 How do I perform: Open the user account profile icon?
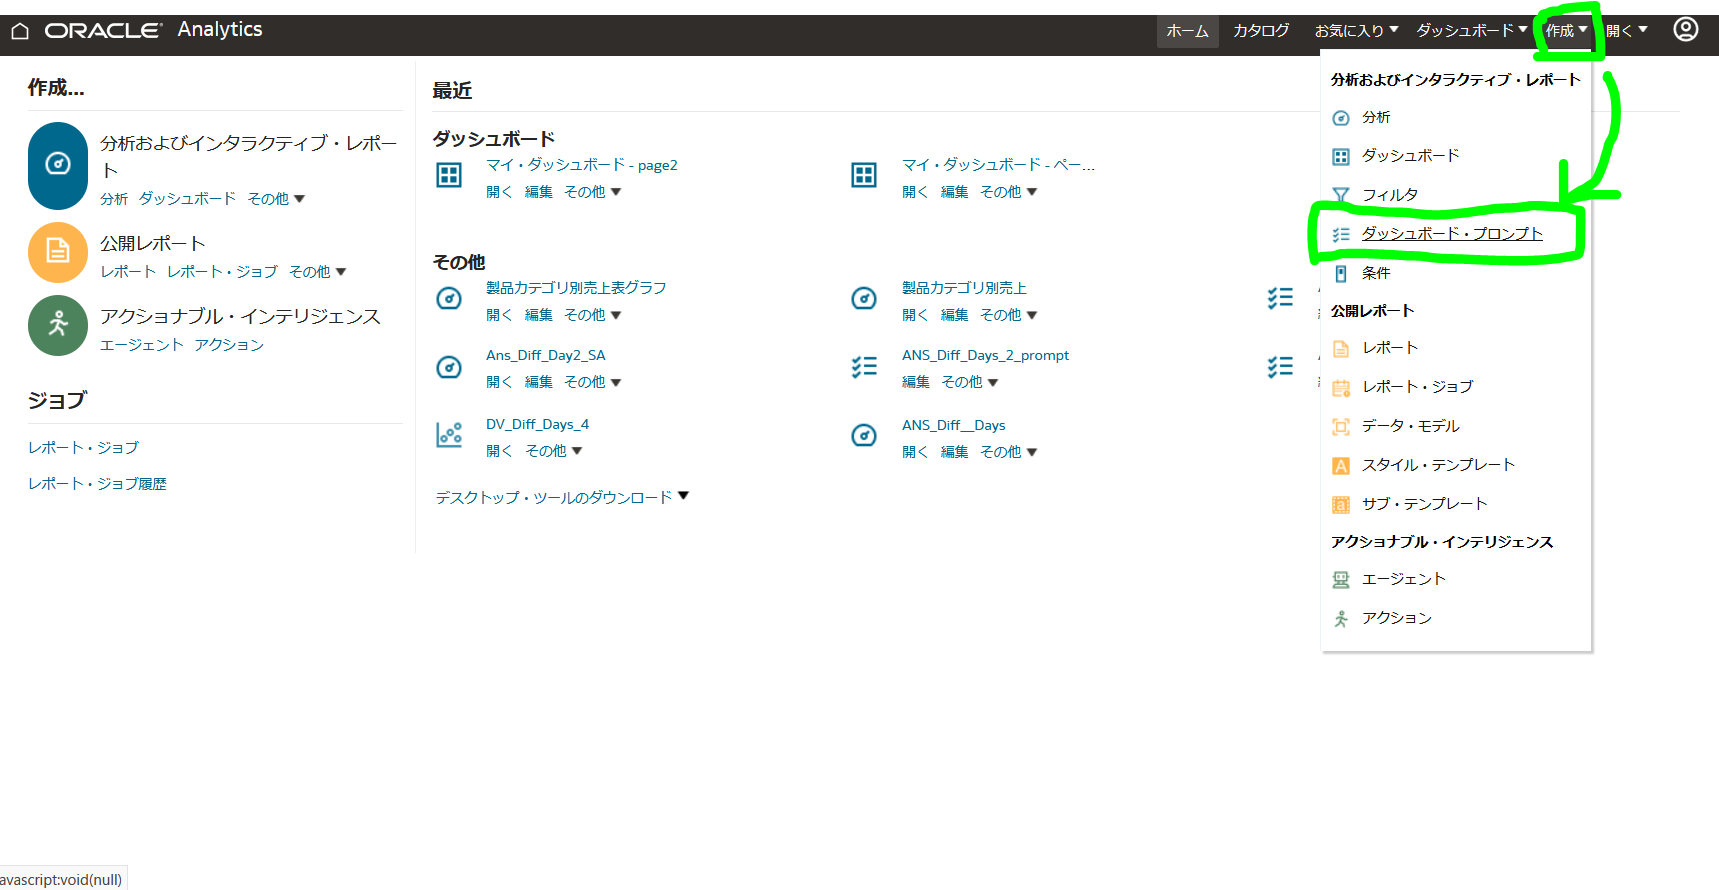pyautogui.click(x=1686, y=29)
